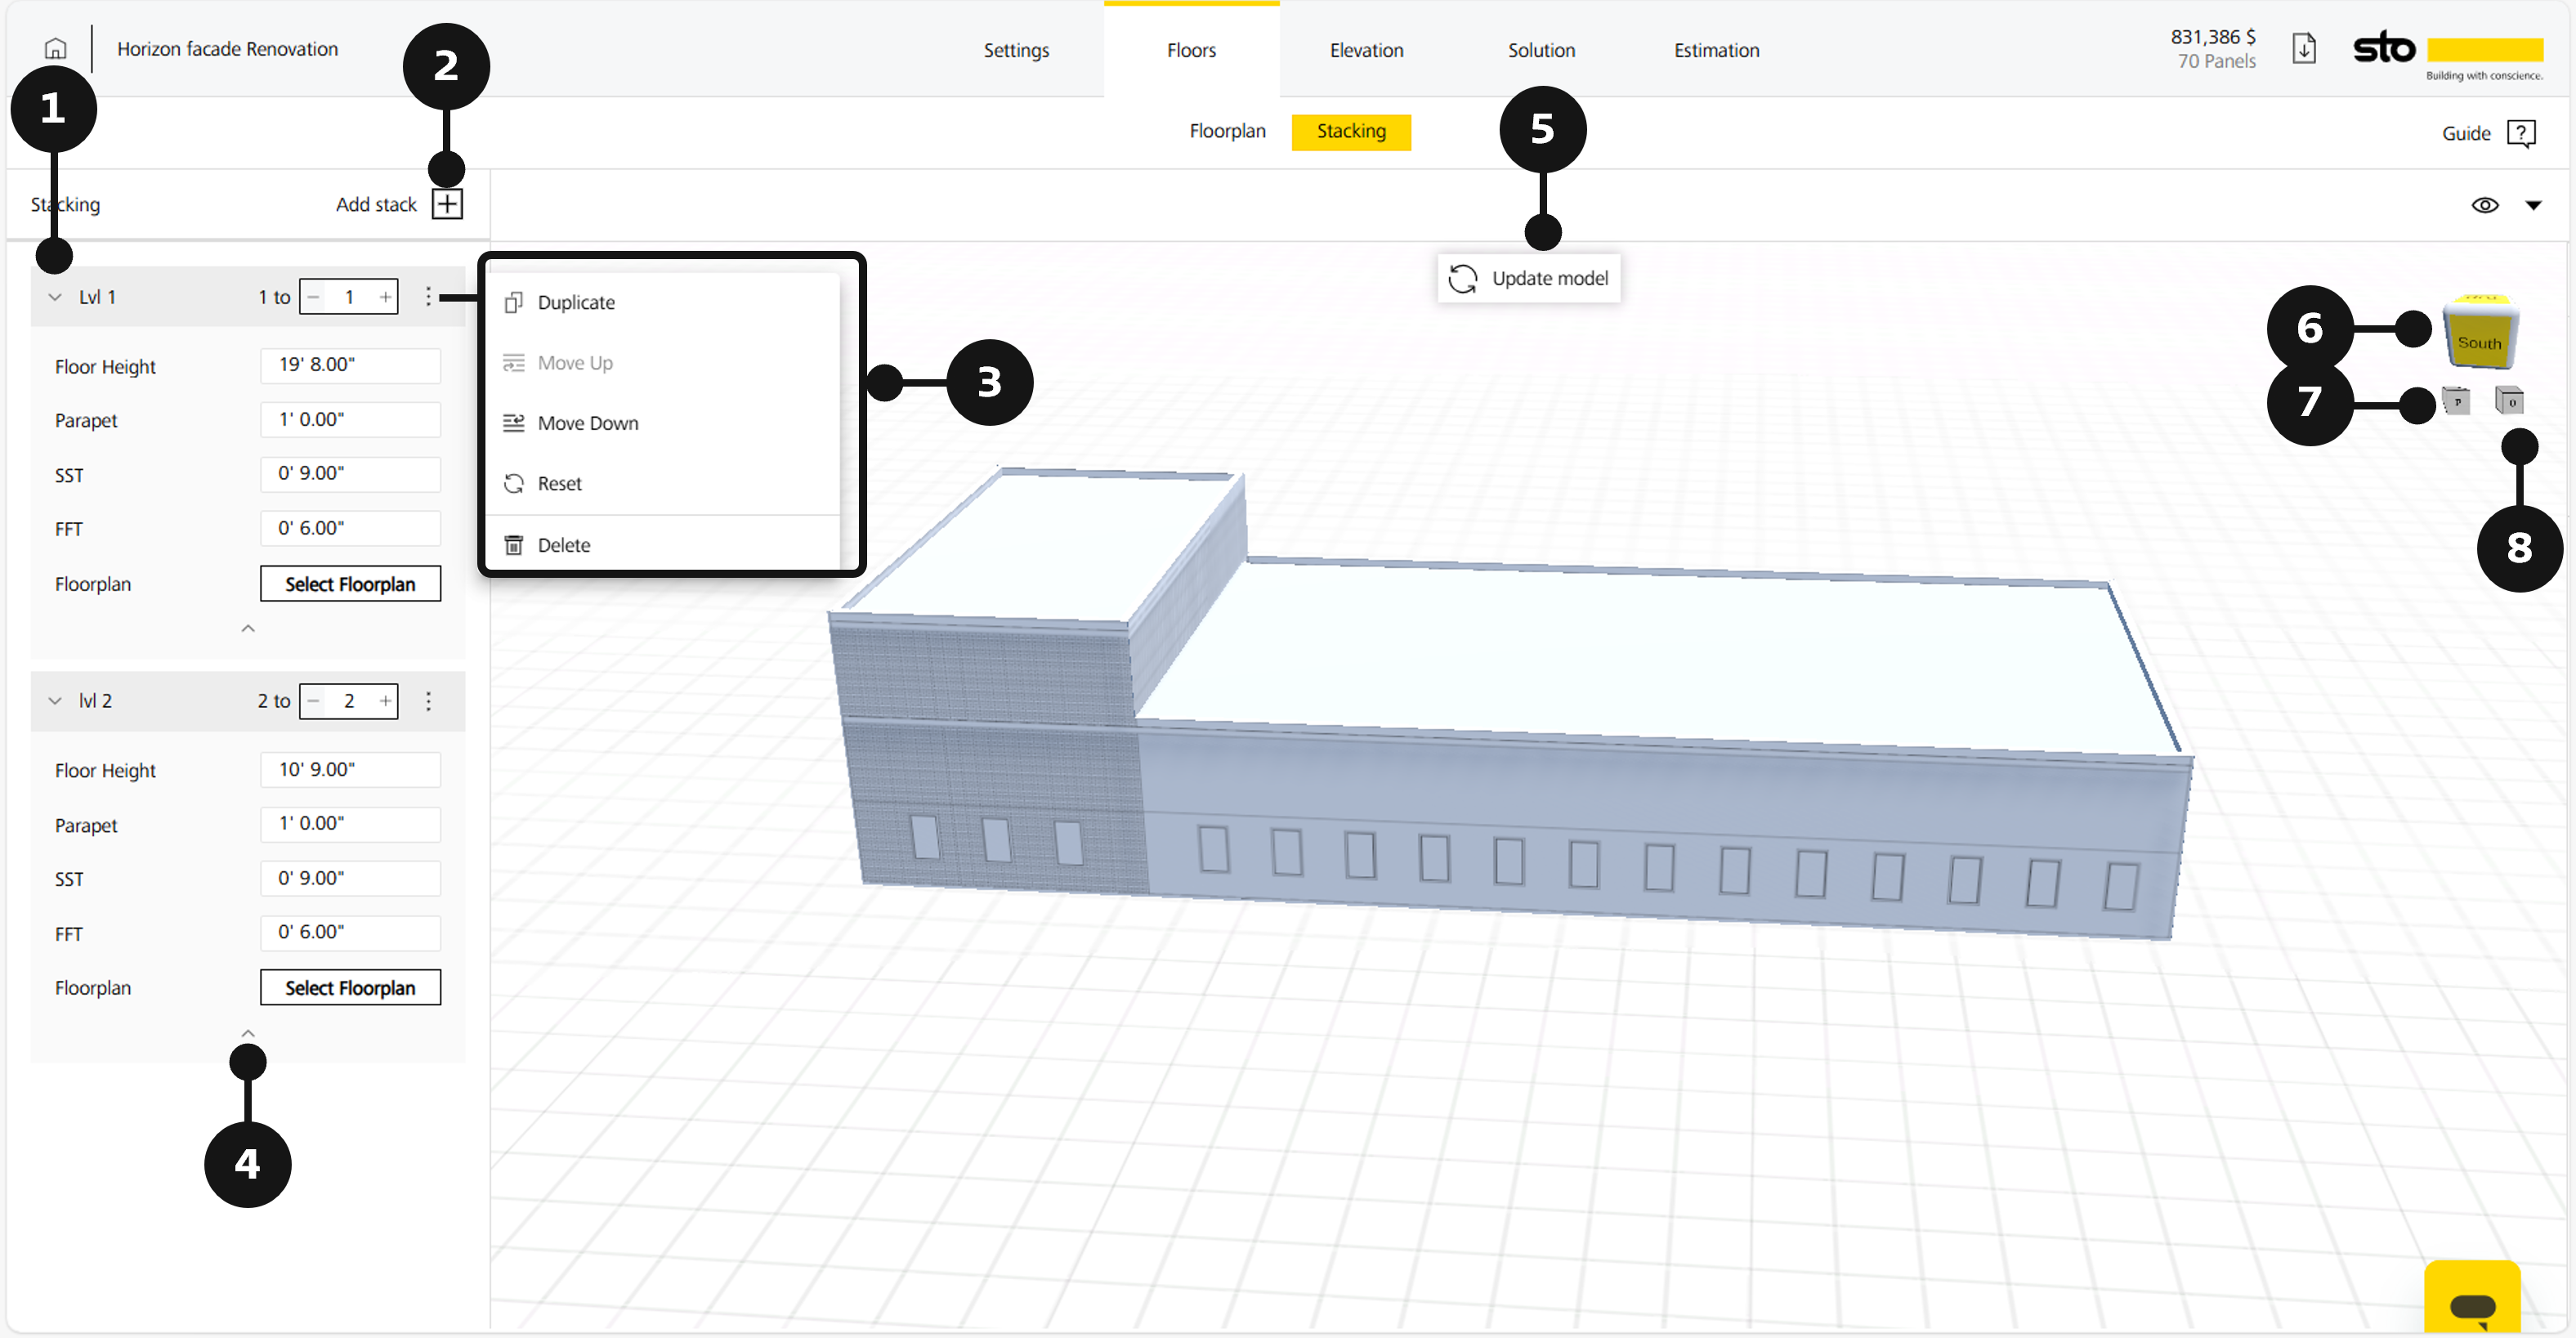Edit lvl 2 SST field
The image size is (2576, 1338).
pyautogui.click(x=350, y=878)
